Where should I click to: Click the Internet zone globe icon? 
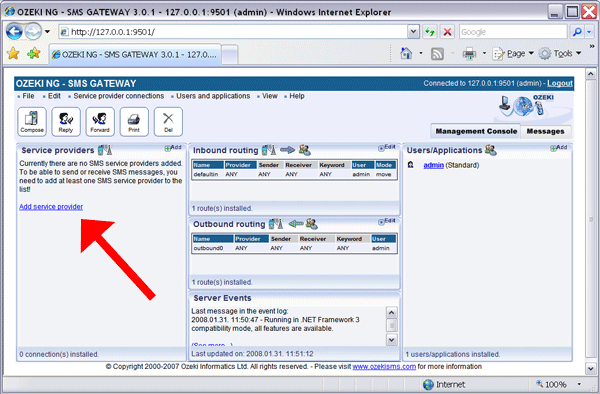[x=428, y=384]
